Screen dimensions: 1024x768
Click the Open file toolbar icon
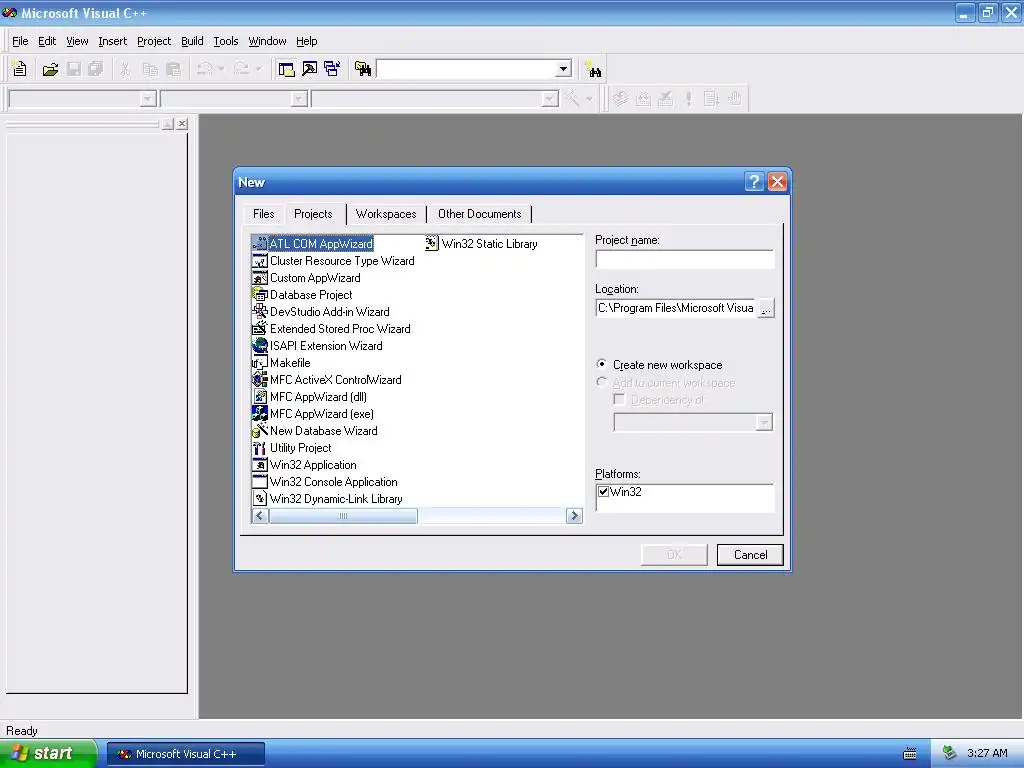click(x=50, y=69)
